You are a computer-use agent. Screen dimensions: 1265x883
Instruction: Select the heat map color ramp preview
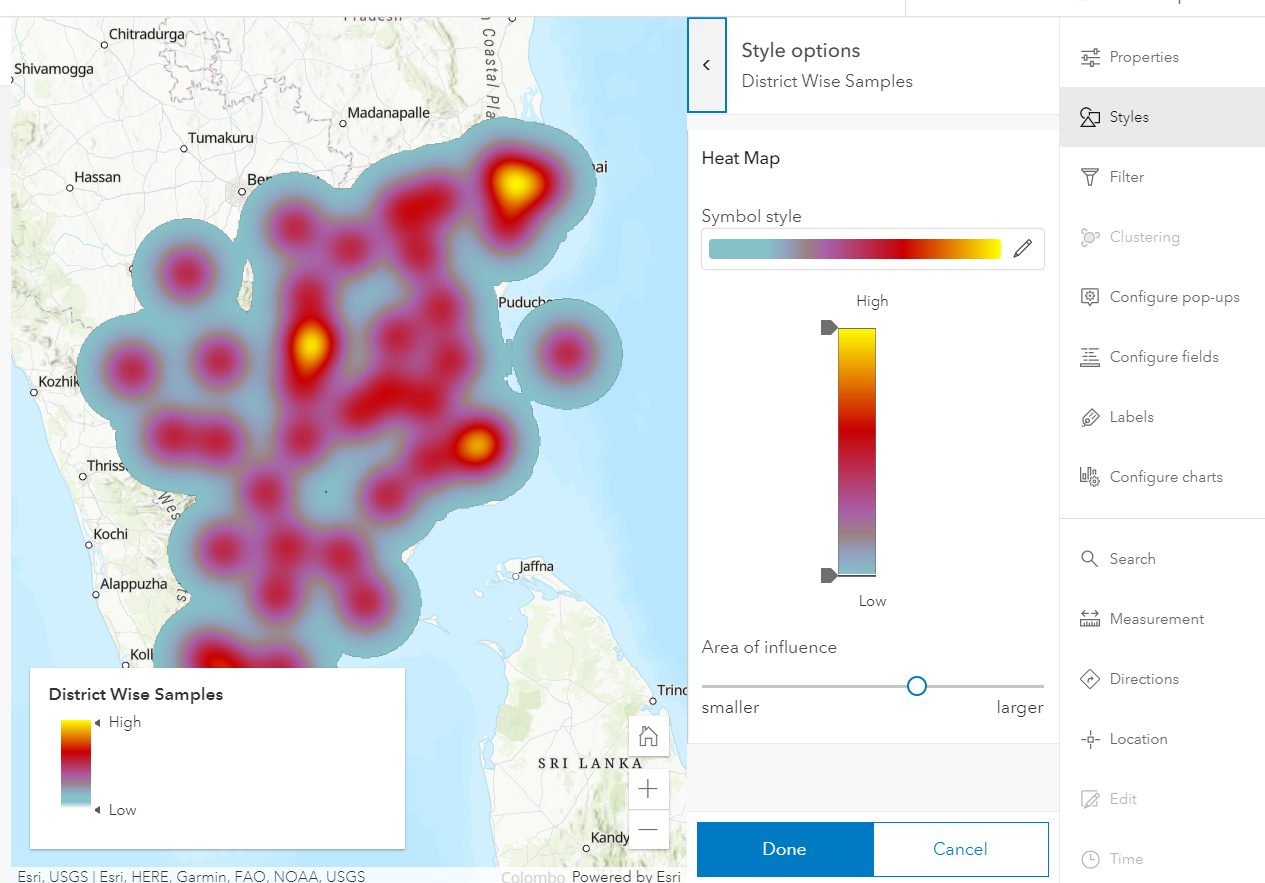855,248
